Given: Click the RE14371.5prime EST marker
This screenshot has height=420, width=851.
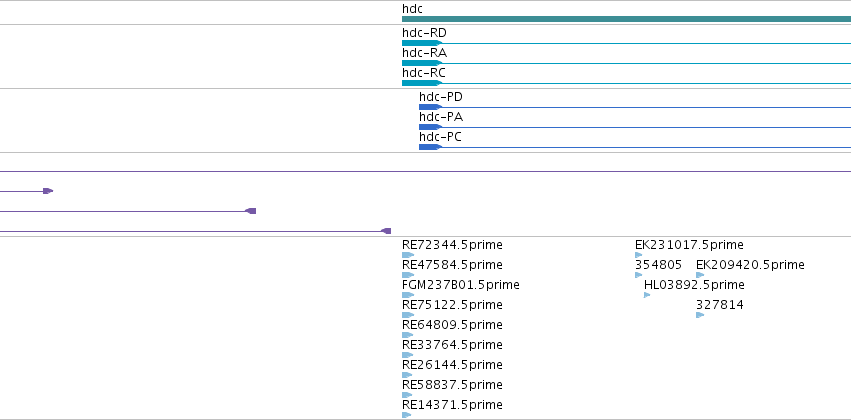Looking at the screenshot, I should click(x=407, y=415).
